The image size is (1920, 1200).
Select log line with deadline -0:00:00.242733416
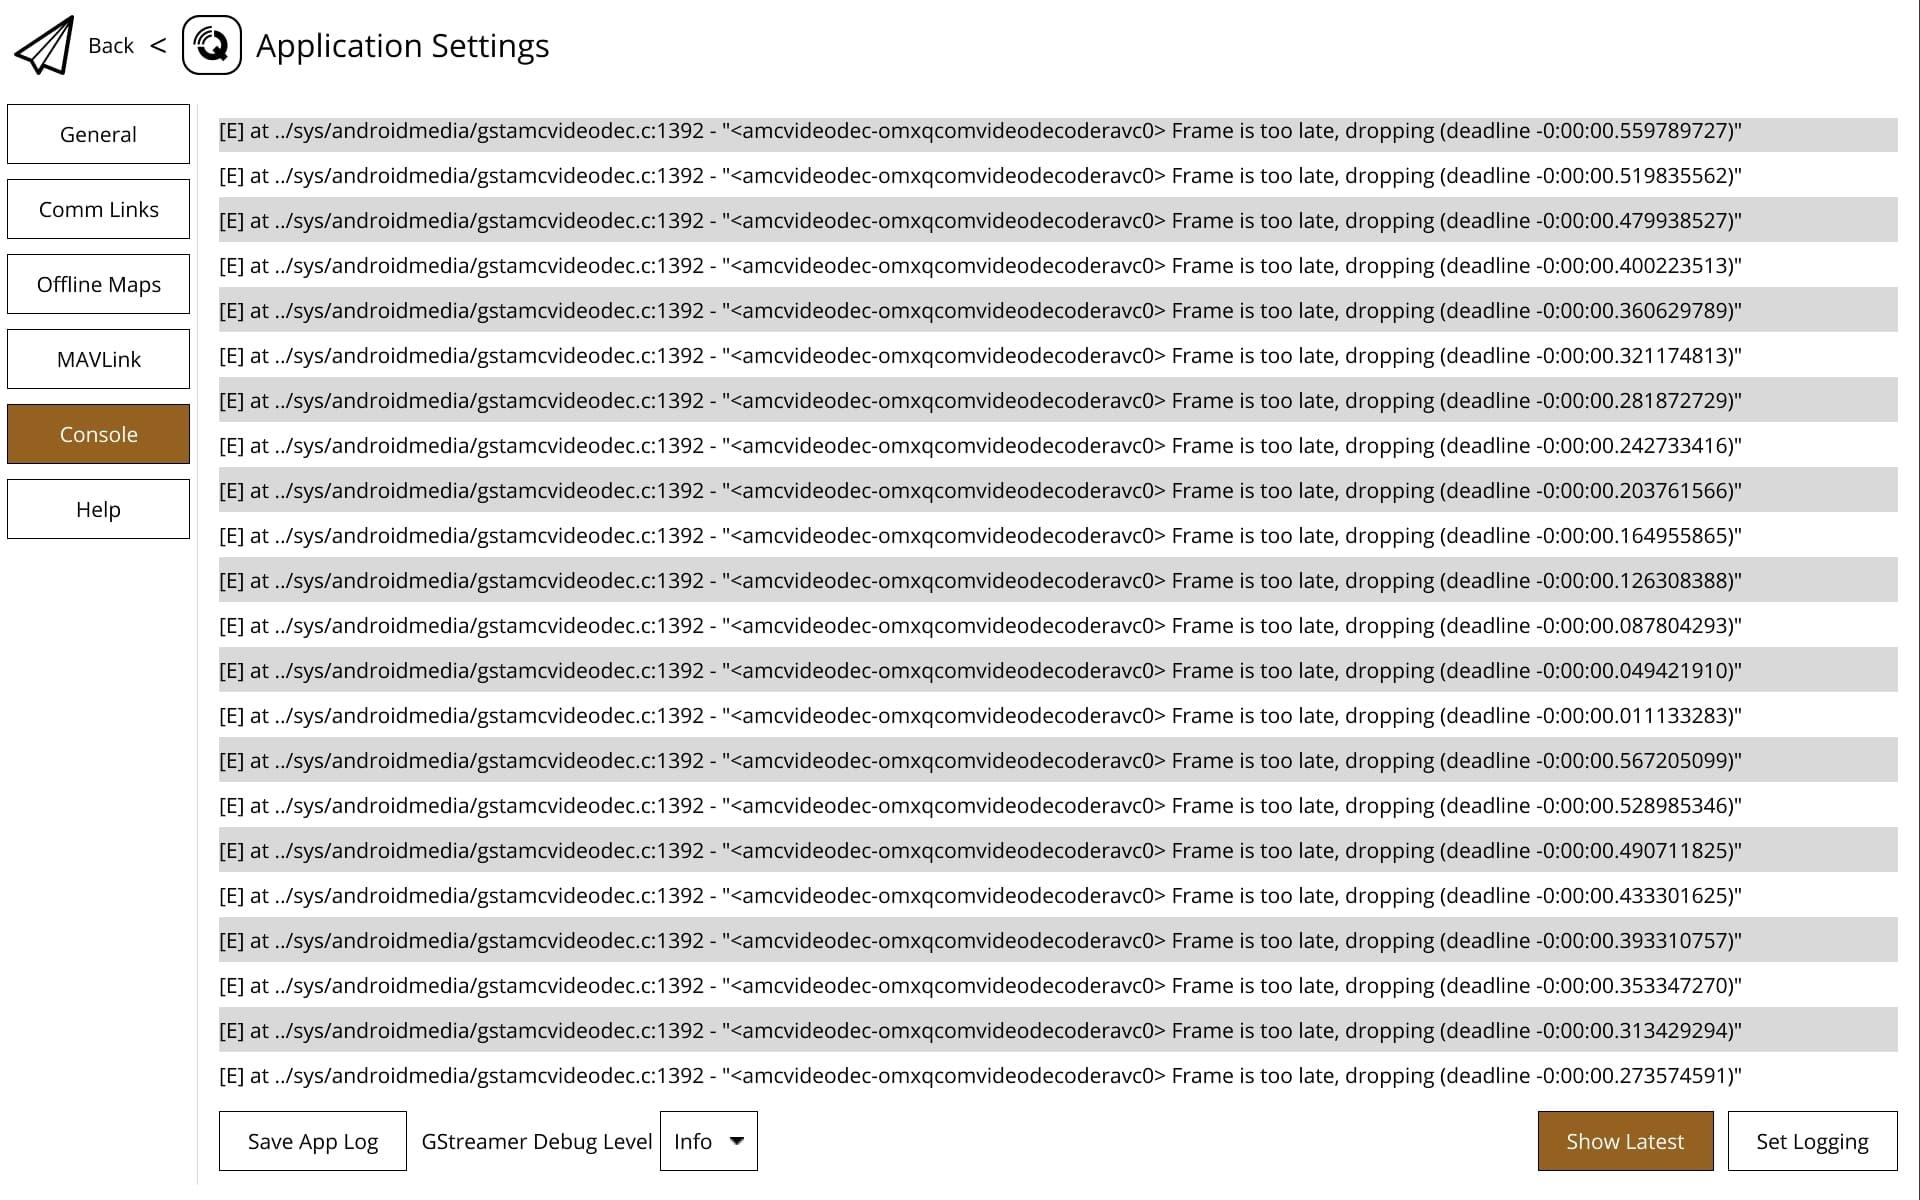pos(1058,446)
